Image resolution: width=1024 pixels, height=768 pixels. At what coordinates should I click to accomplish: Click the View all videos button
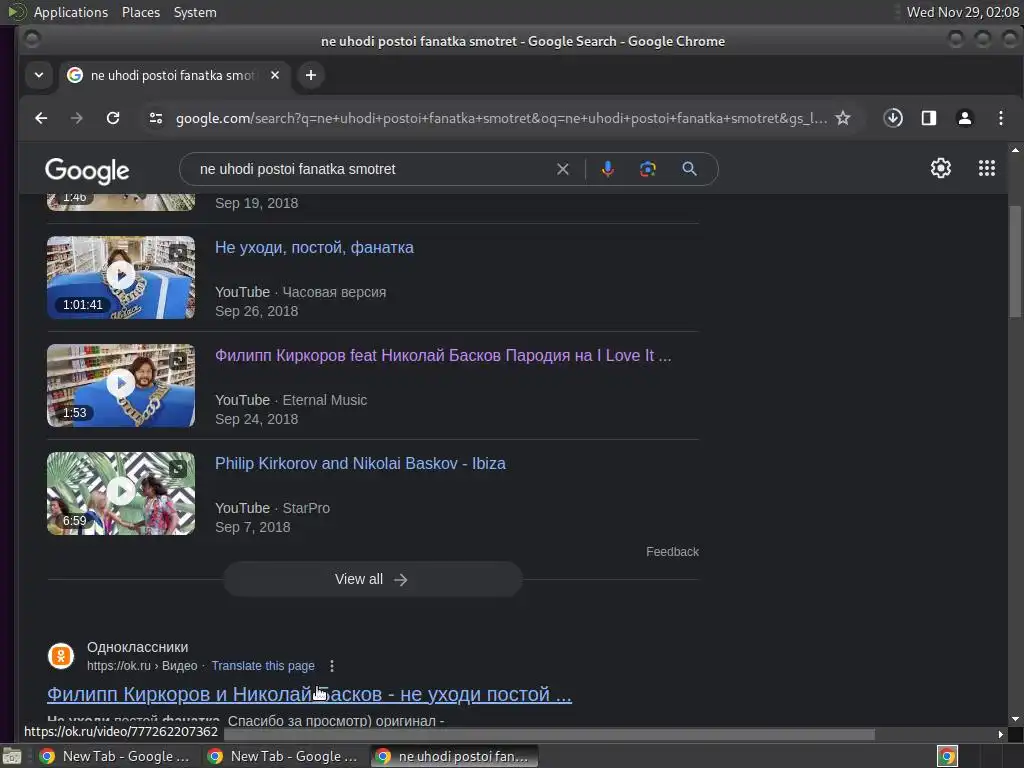372,579
